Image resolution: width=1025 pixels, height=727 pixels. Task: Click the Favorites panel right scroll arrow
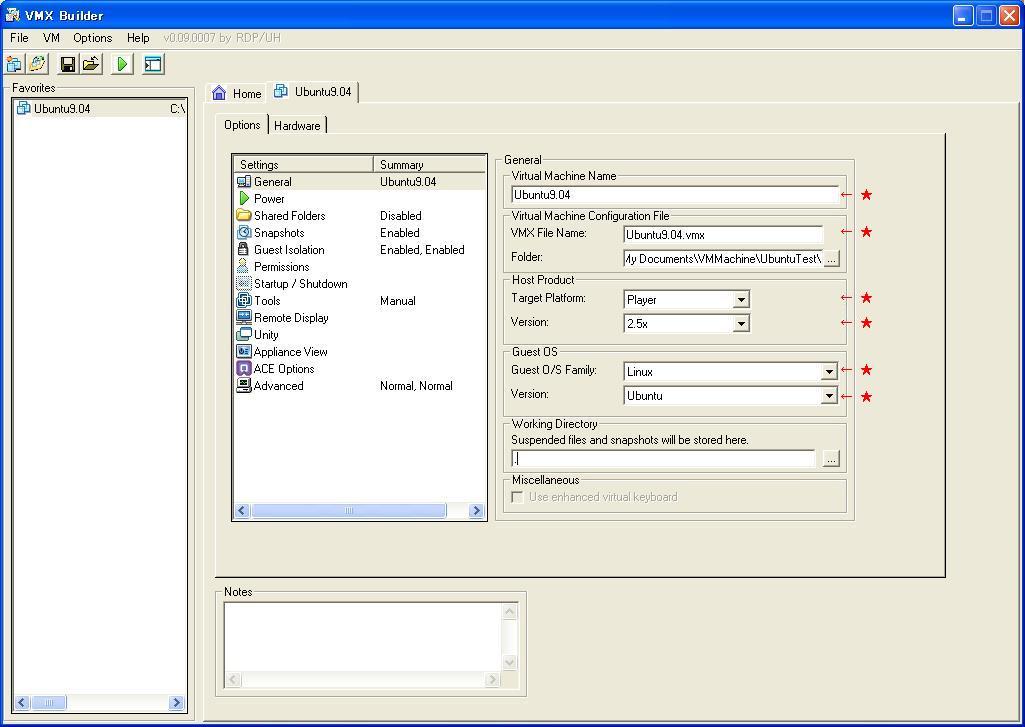(x=176, y=703)
